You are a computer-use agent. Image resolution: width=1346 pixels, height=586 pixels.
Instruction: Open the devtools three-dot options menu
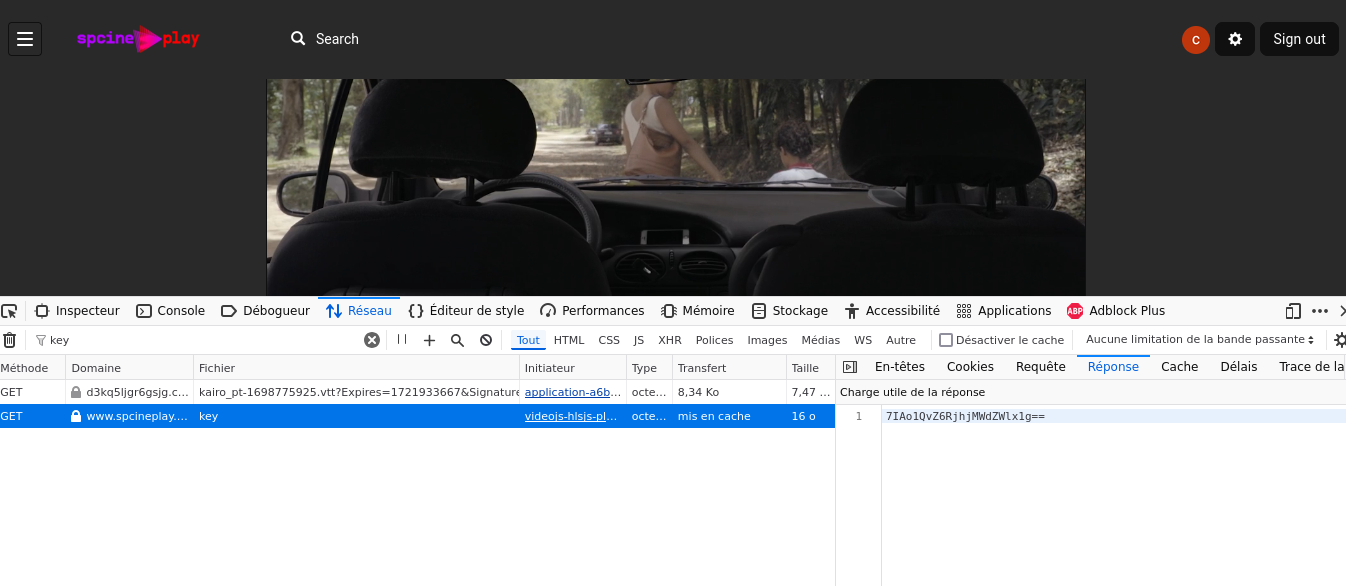click(1320, 311)
